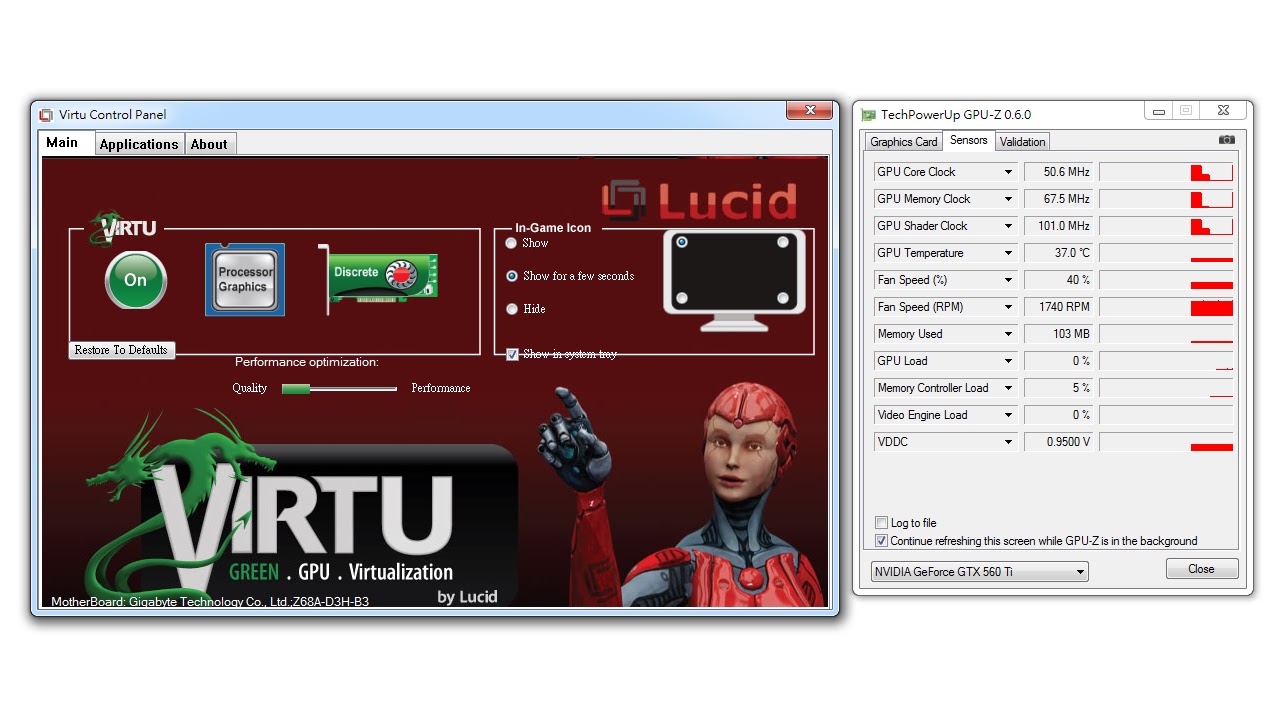Click the GPU-Z title bar icon
This screenshot has width=1280, height=720.
click(x=868, y=115)
